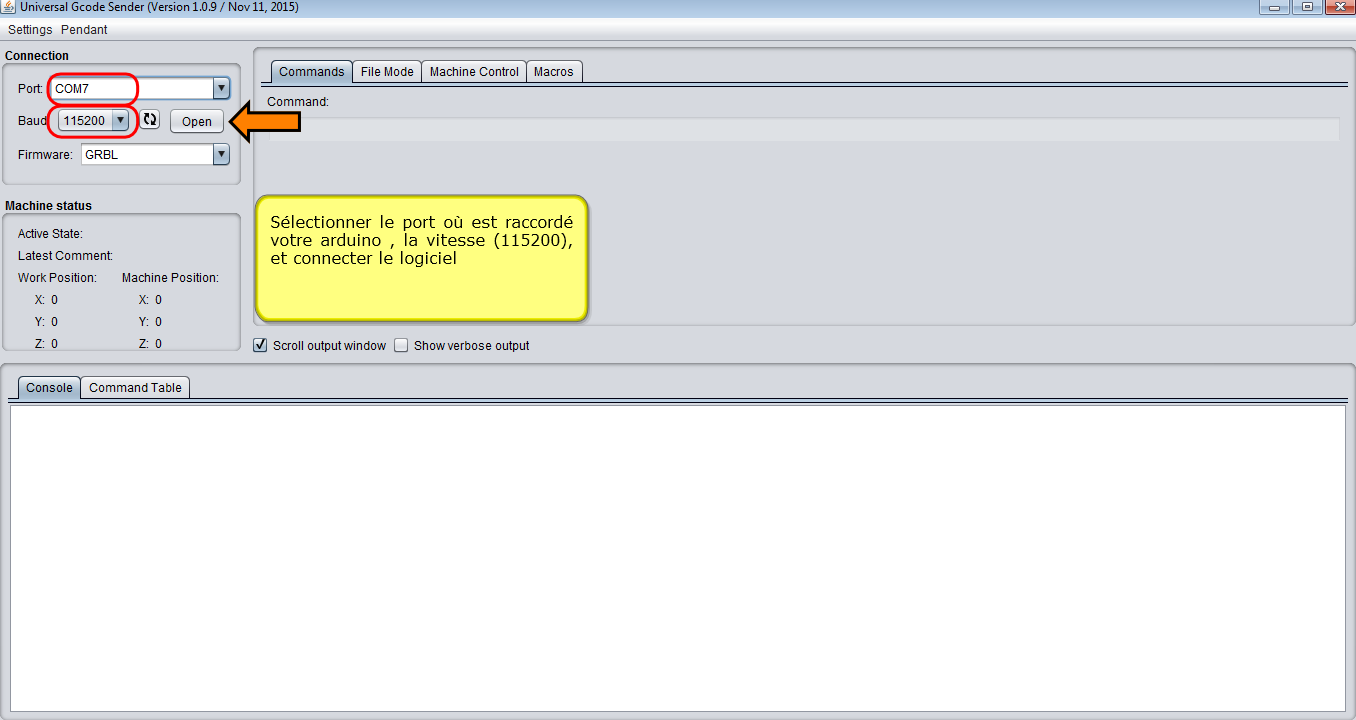The width and height of the screenshot is (1356, 720).
Task: Open the Settings menu
Action: click(30, 30)
